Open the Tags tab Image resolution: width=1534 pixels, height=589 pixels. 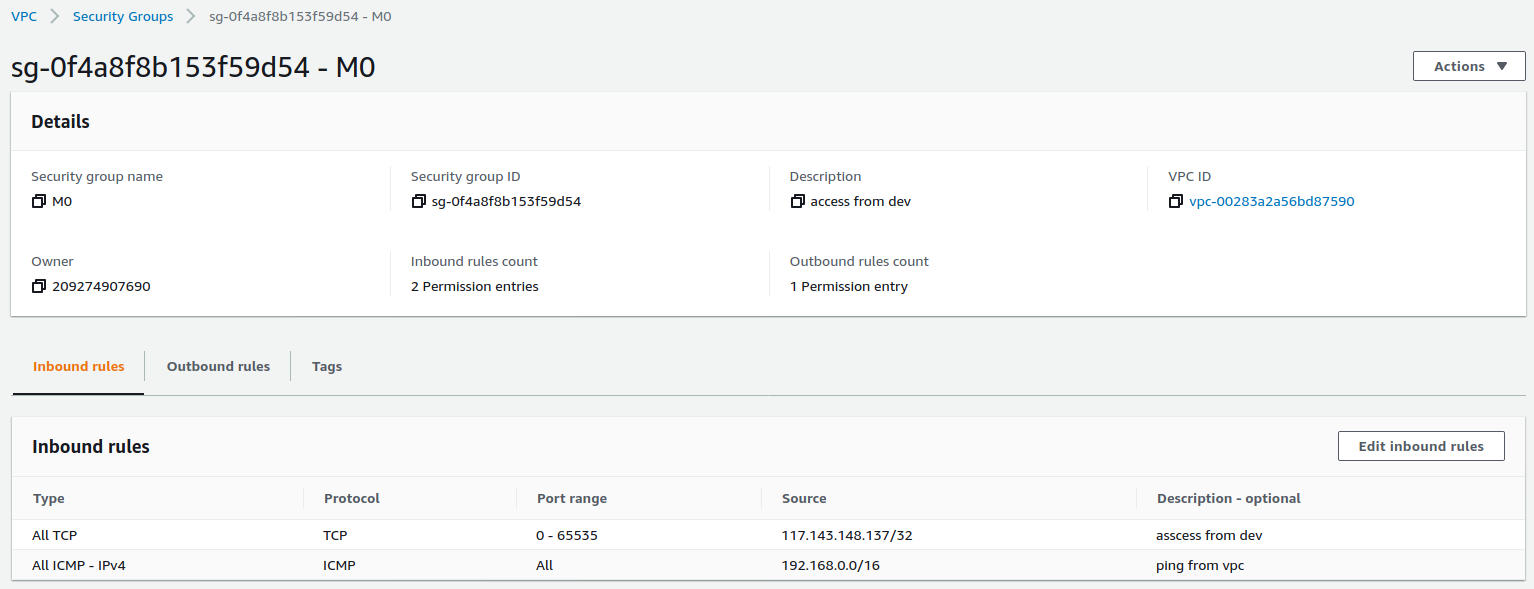327,366
